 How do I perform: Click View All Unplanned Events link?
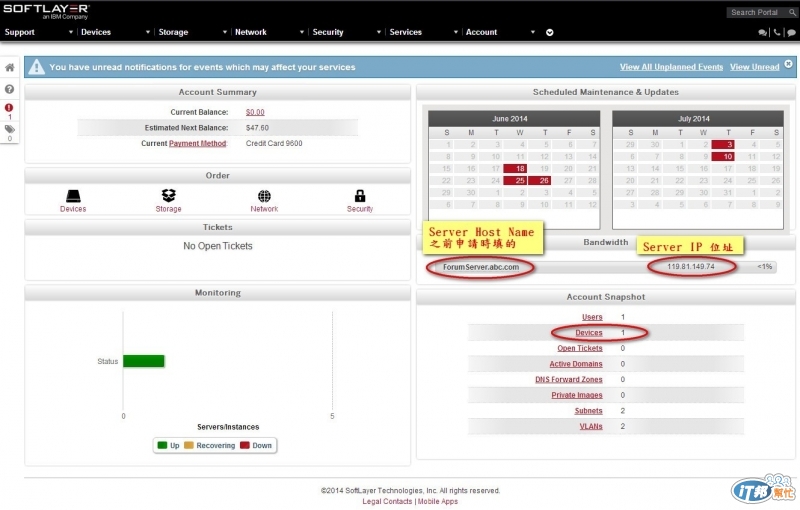671,67
